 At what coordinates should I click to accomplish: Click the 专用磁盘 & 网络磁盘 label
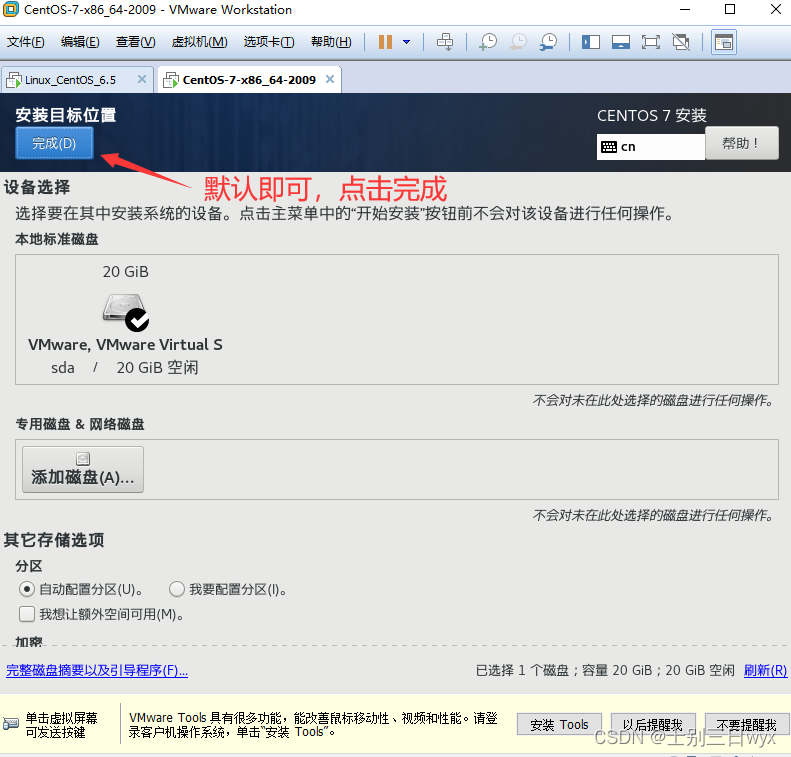[x=80, y=424]
